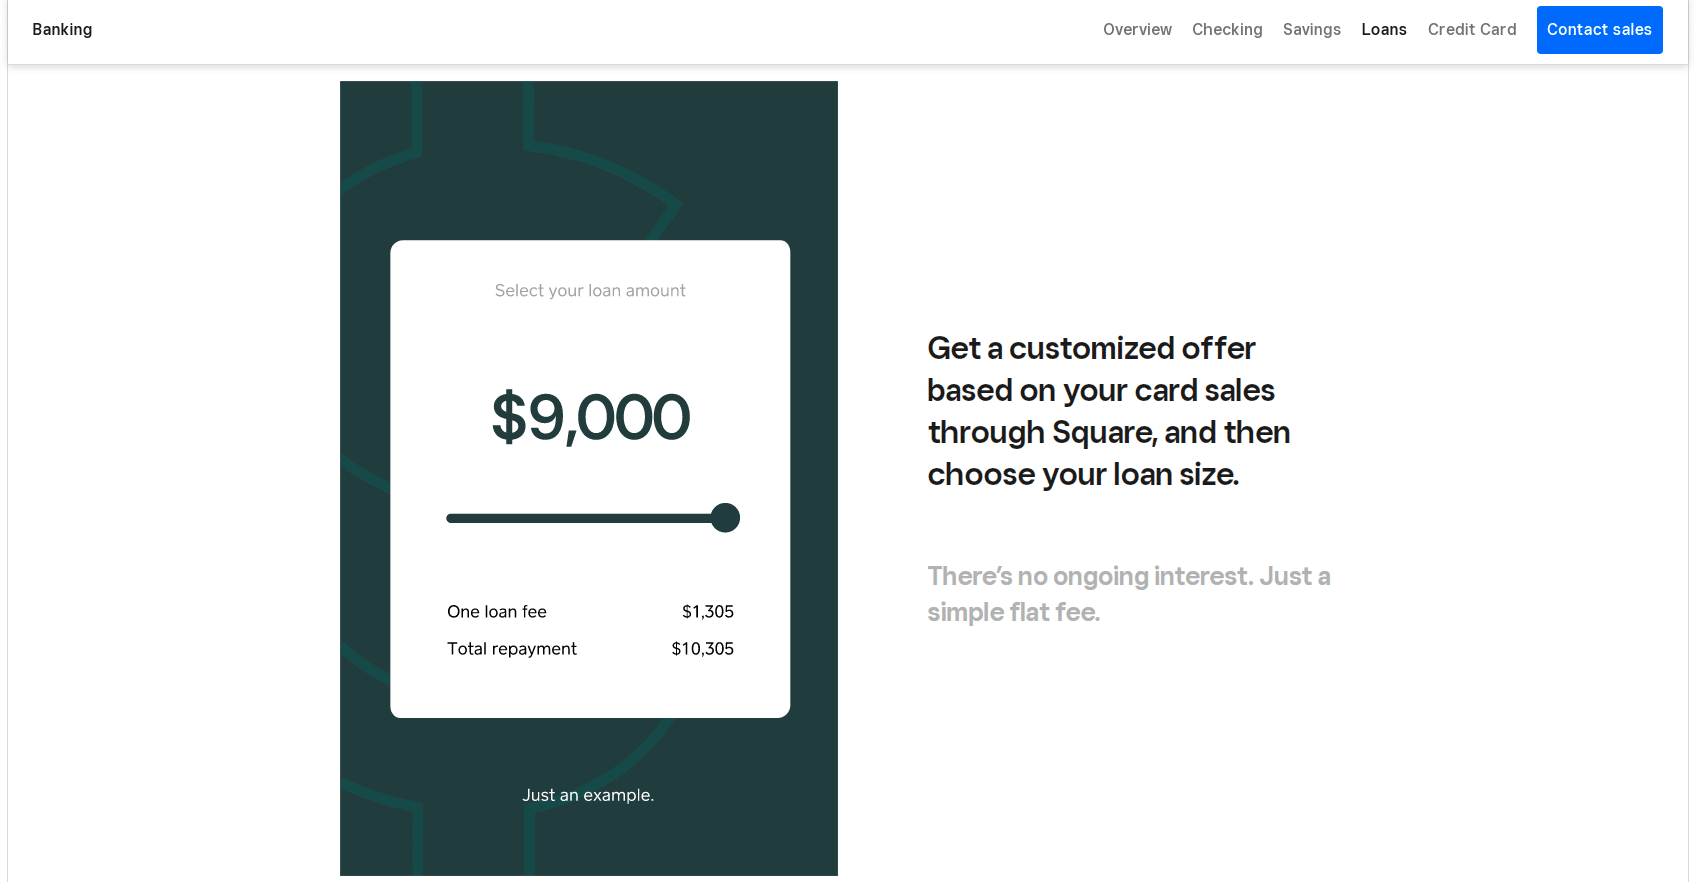This screenshot has height=882, width=1696.
Task: Click the 'Get a customized offer' heading
Action: point(1108,411)
